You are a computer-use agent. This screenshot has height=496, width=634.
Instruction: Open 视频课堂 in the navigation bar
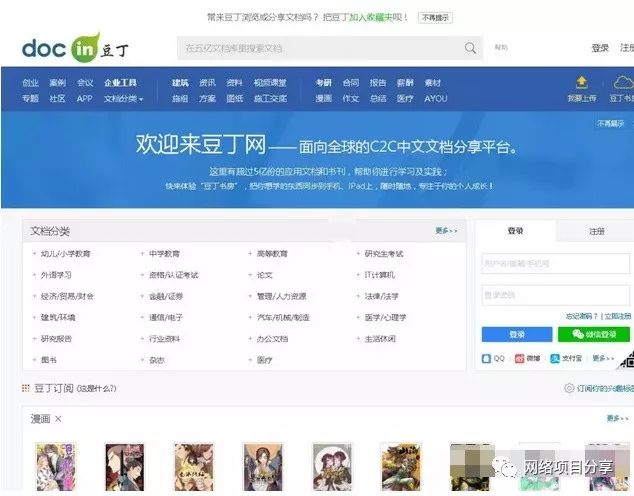270,83
